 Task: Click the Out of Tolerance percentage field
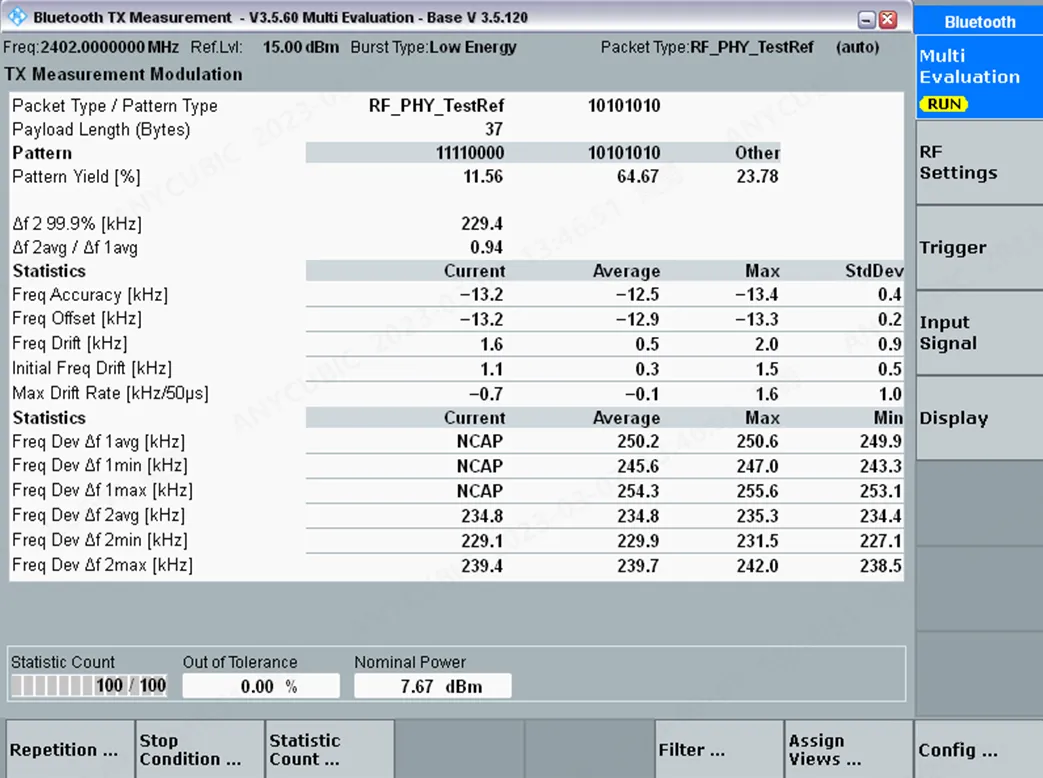pyautogui.click(x=260, y=685)
